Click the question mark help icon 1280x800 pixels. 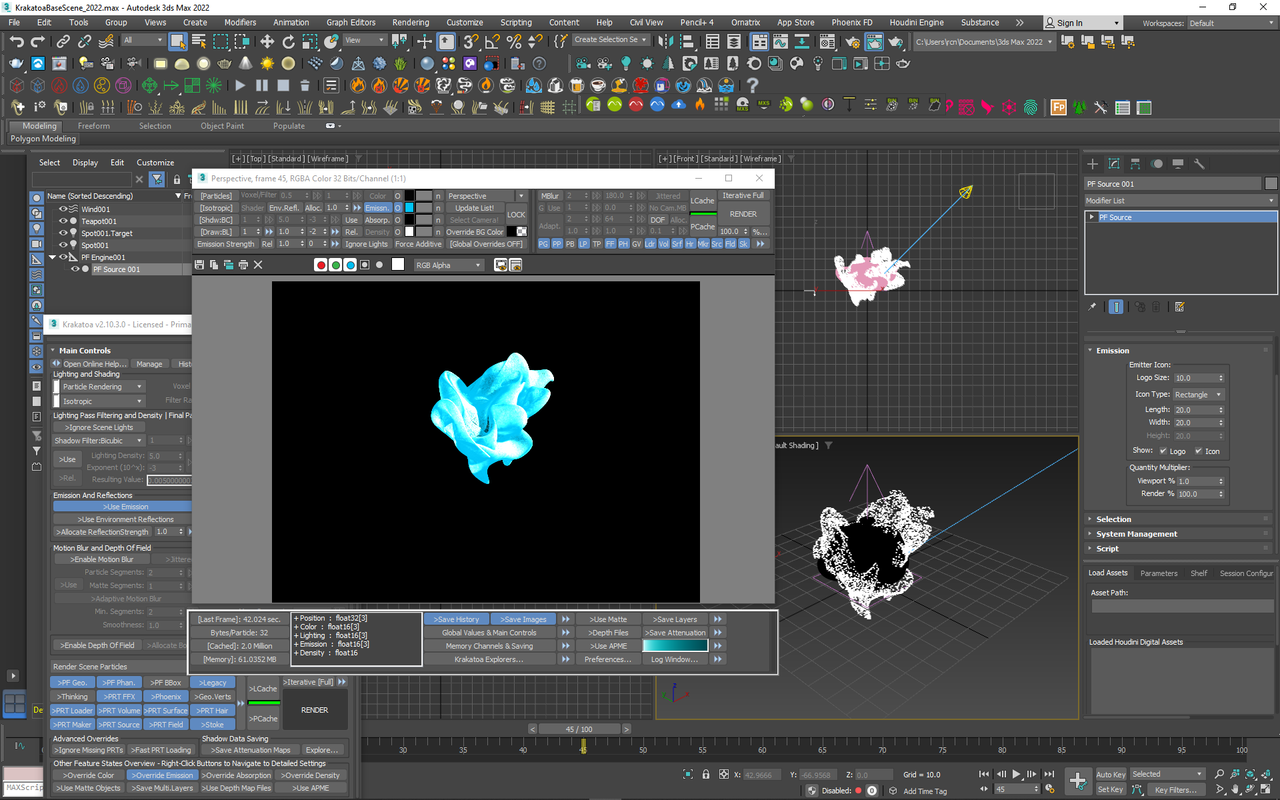752,85
